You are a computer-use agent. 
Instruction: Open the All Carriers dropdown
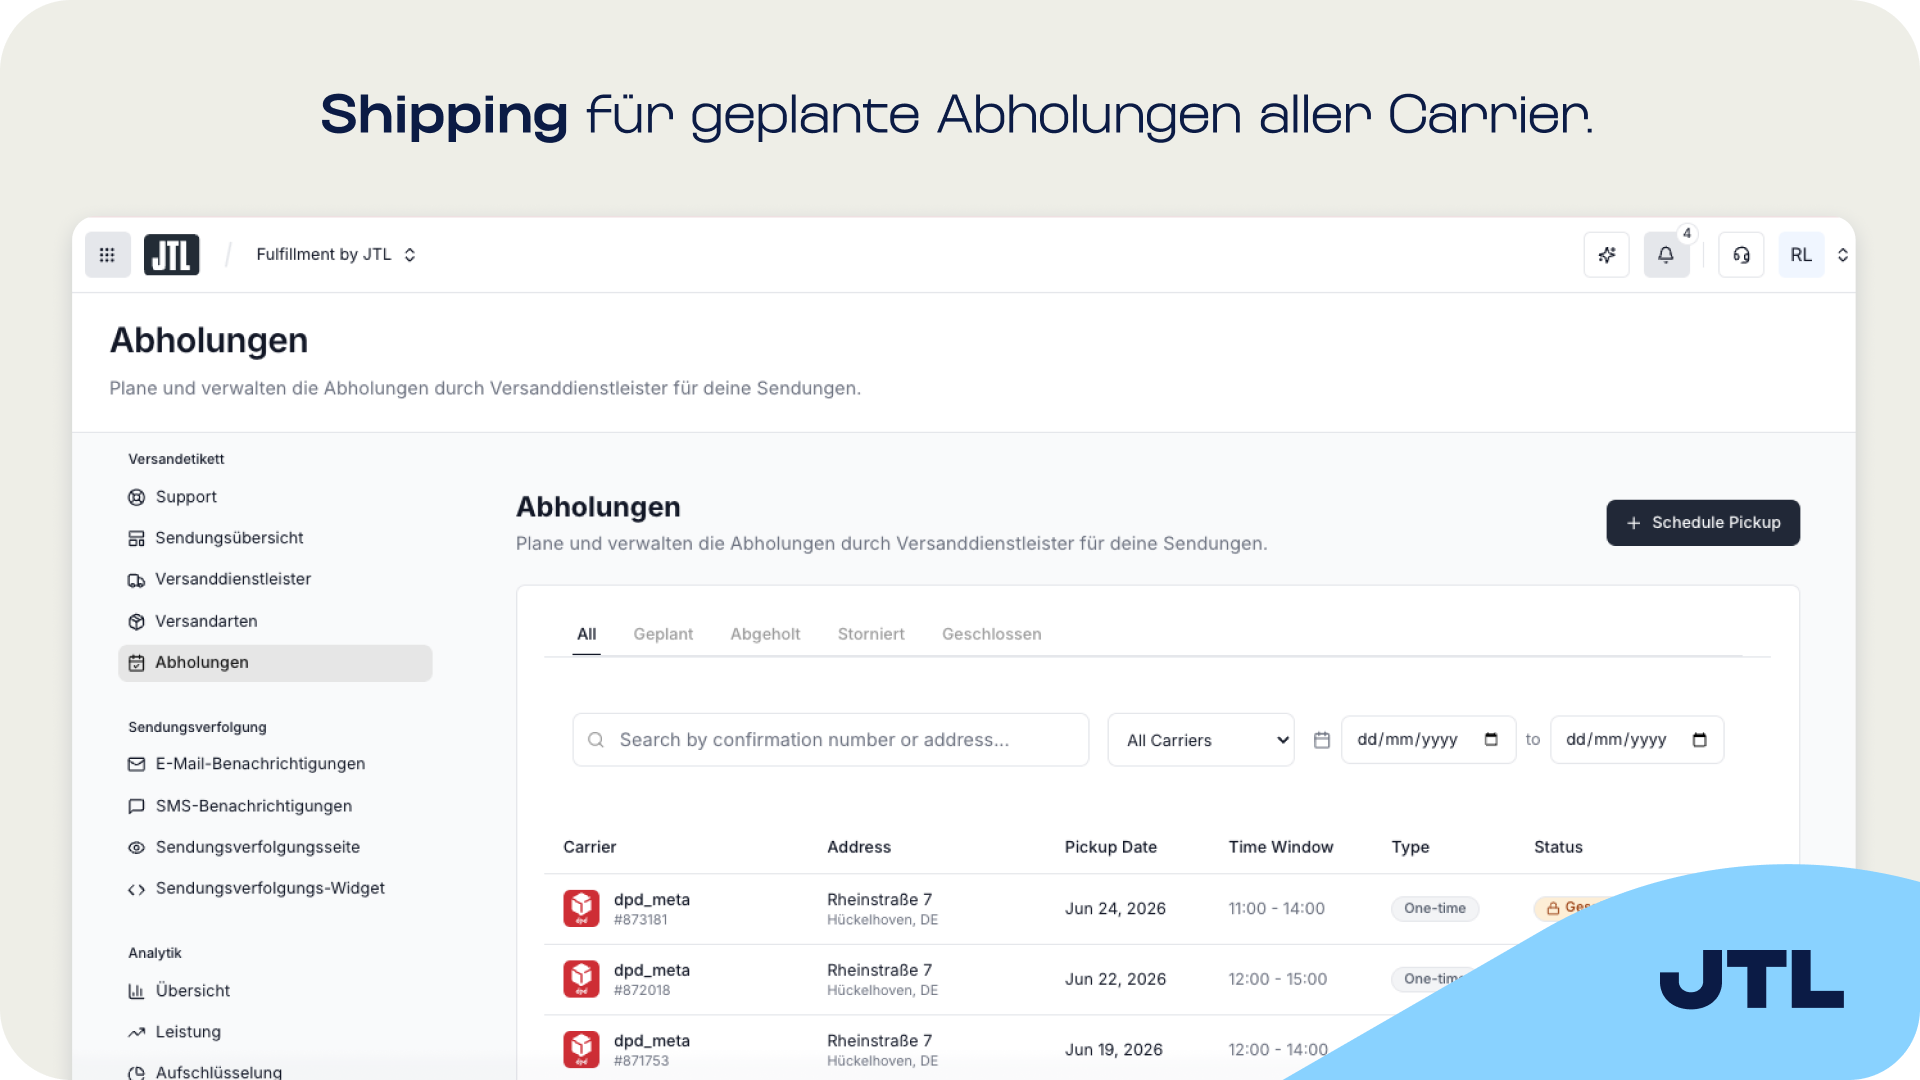(x=1200, y=740)
